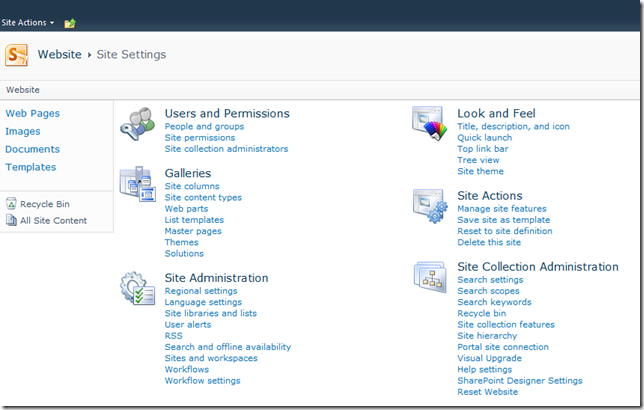Click the Site Administration gear checklist icon
The image size is (644, 410).
tap(138, 288)
